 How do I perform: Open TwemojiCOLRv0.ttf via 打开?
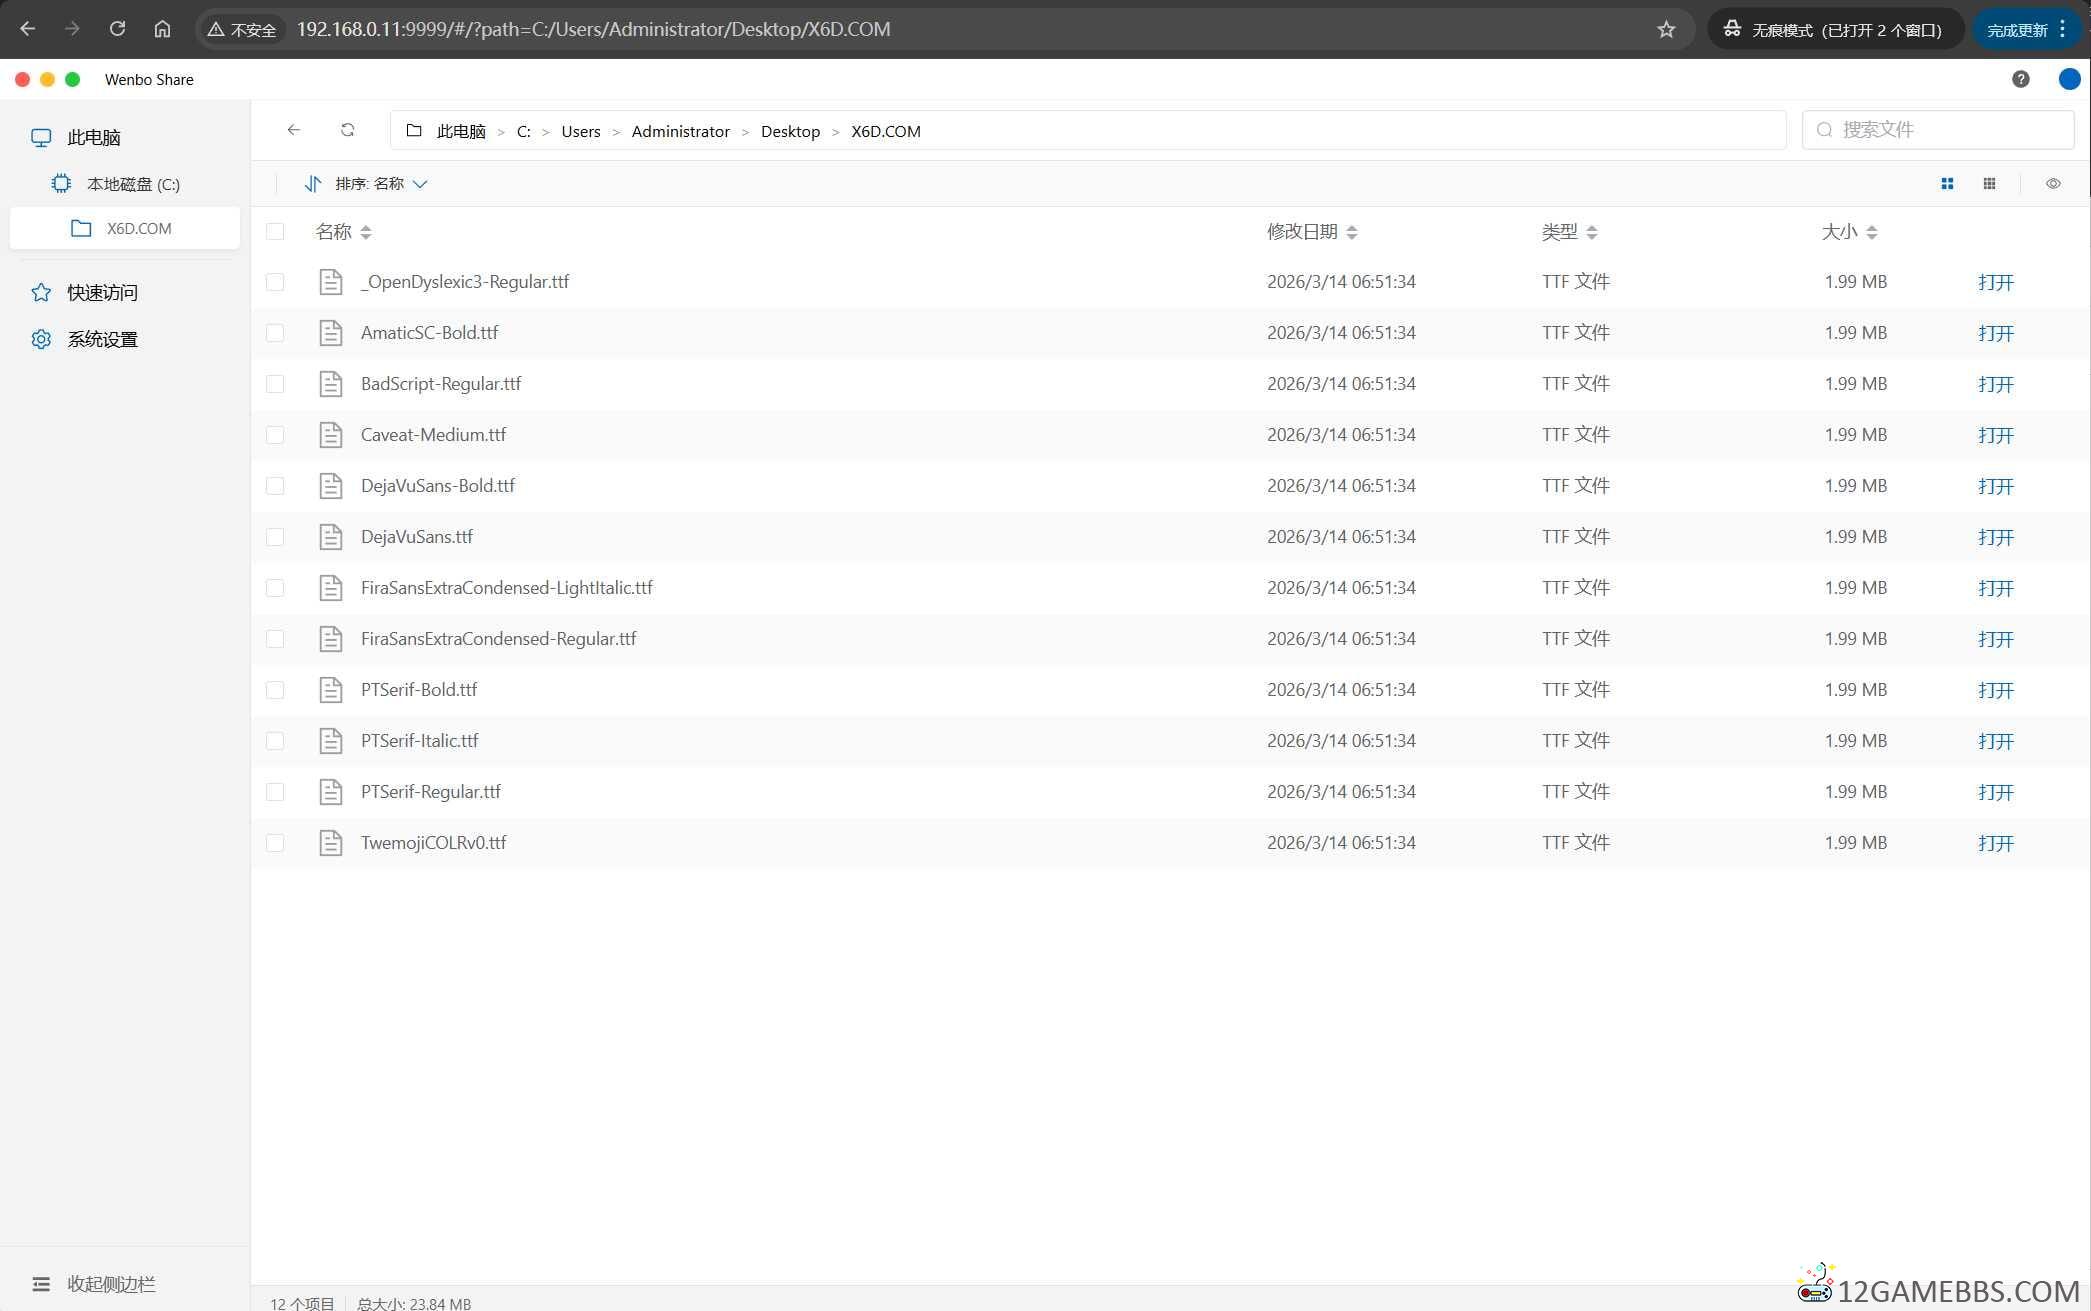pyautogui.click(x=1995, y=843)
